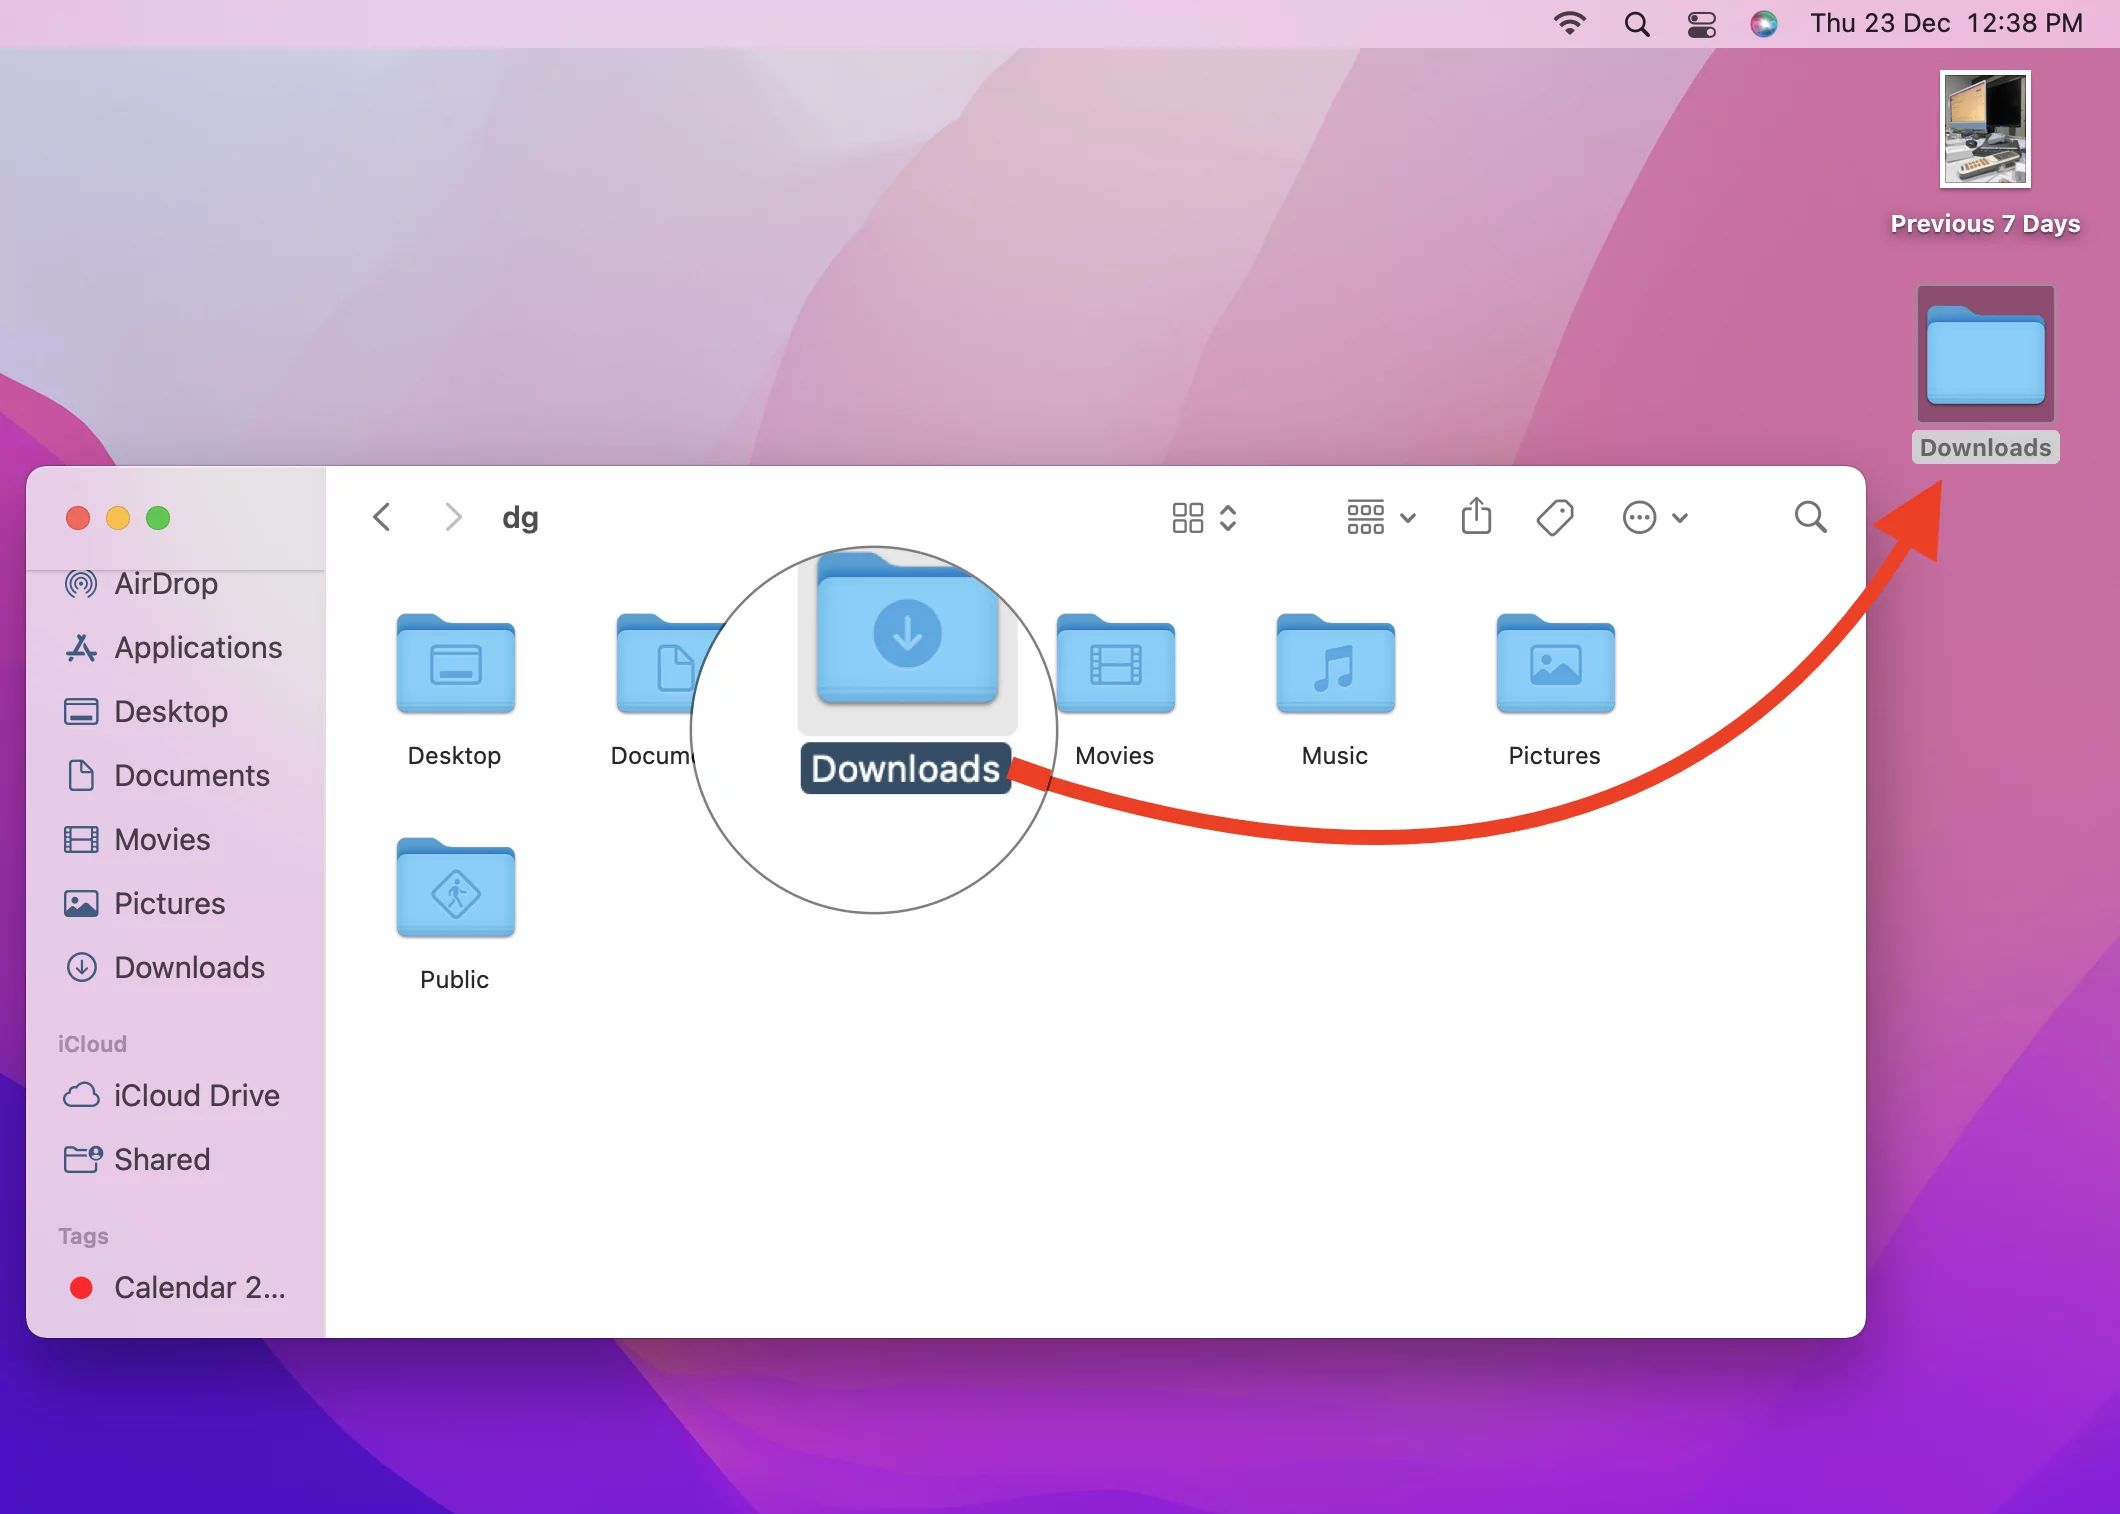Select iCloud Drive in sidebar
This screenshot has width=2120, height=1514.
click(x=197, y=1095)
